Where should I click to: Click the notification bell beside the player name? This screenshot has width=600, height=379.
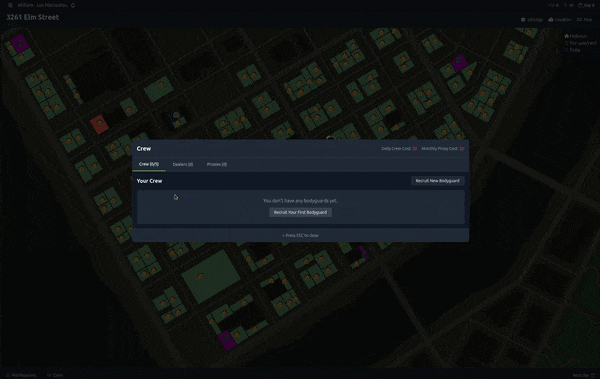[x=73, y=5]
